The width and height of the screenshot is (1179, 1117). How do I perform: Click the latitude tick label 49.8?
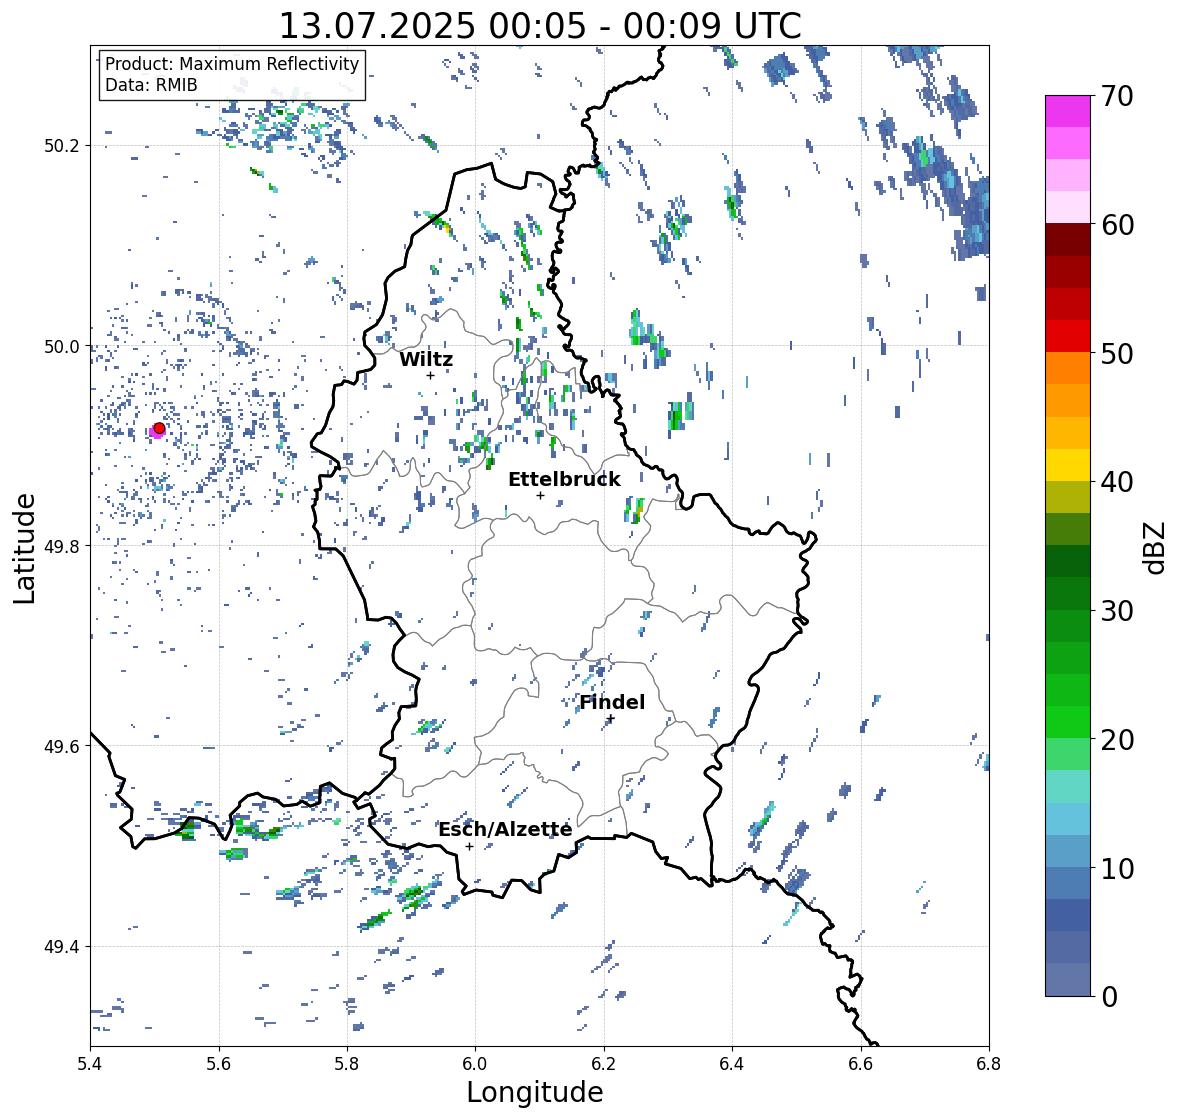[x=62, y=546]
